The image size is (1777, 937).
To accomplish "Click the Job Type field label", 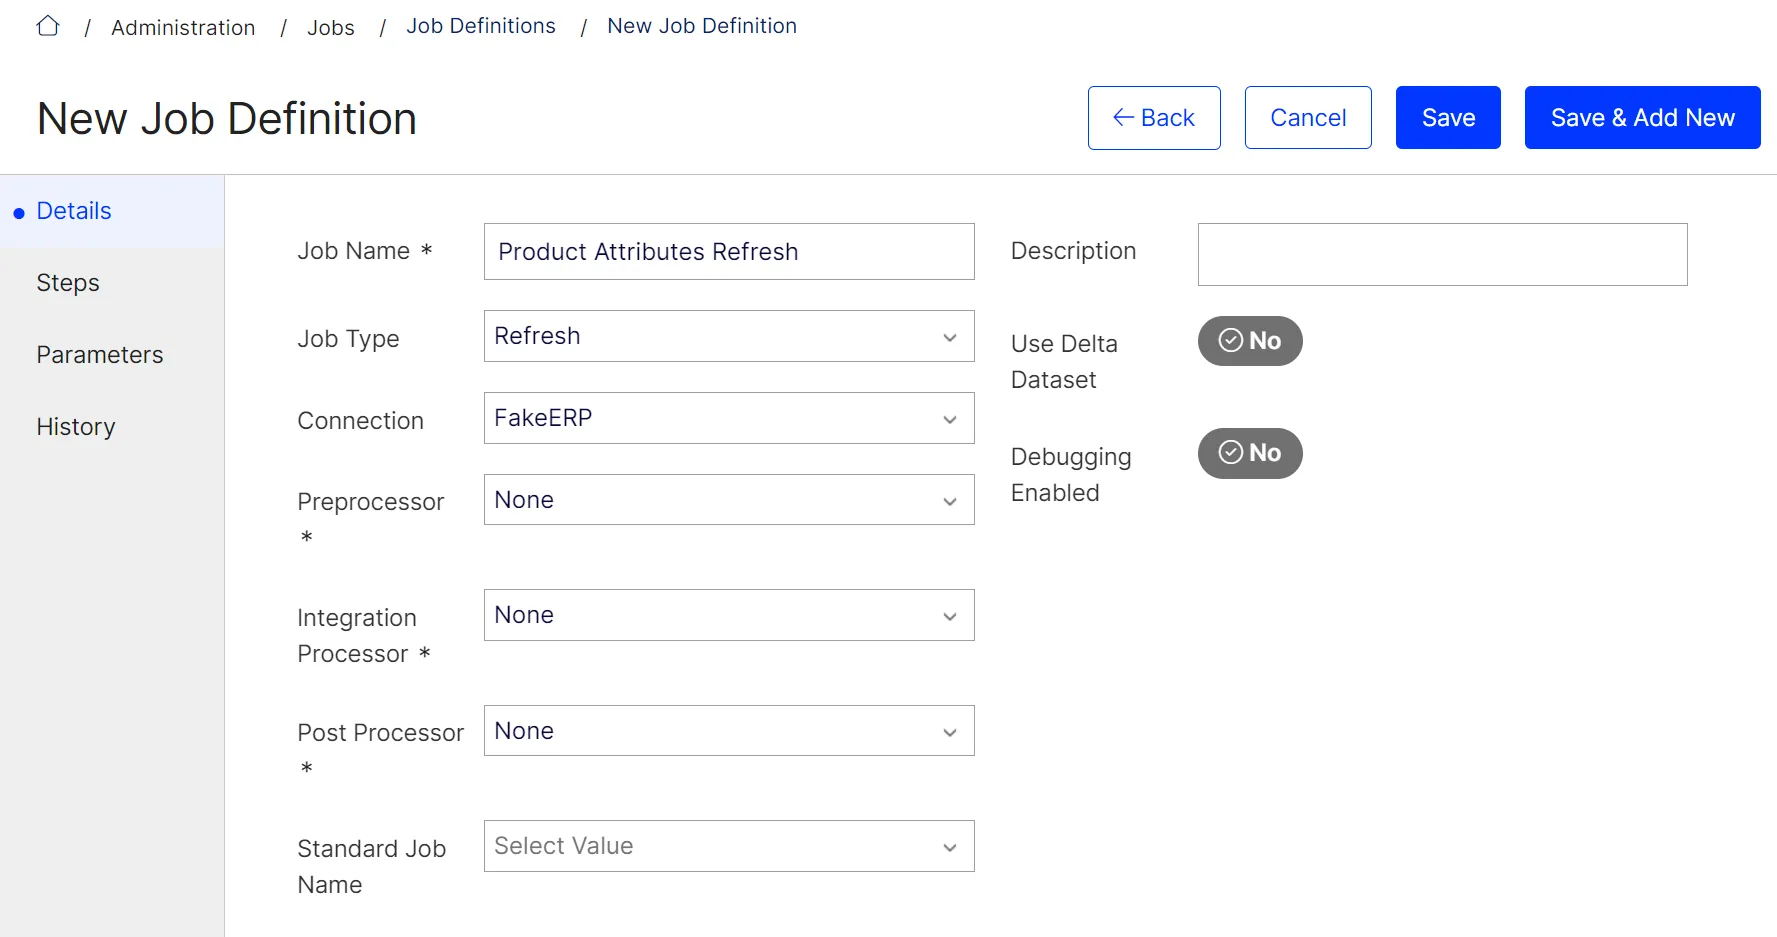I will click(x=348, y=339).
